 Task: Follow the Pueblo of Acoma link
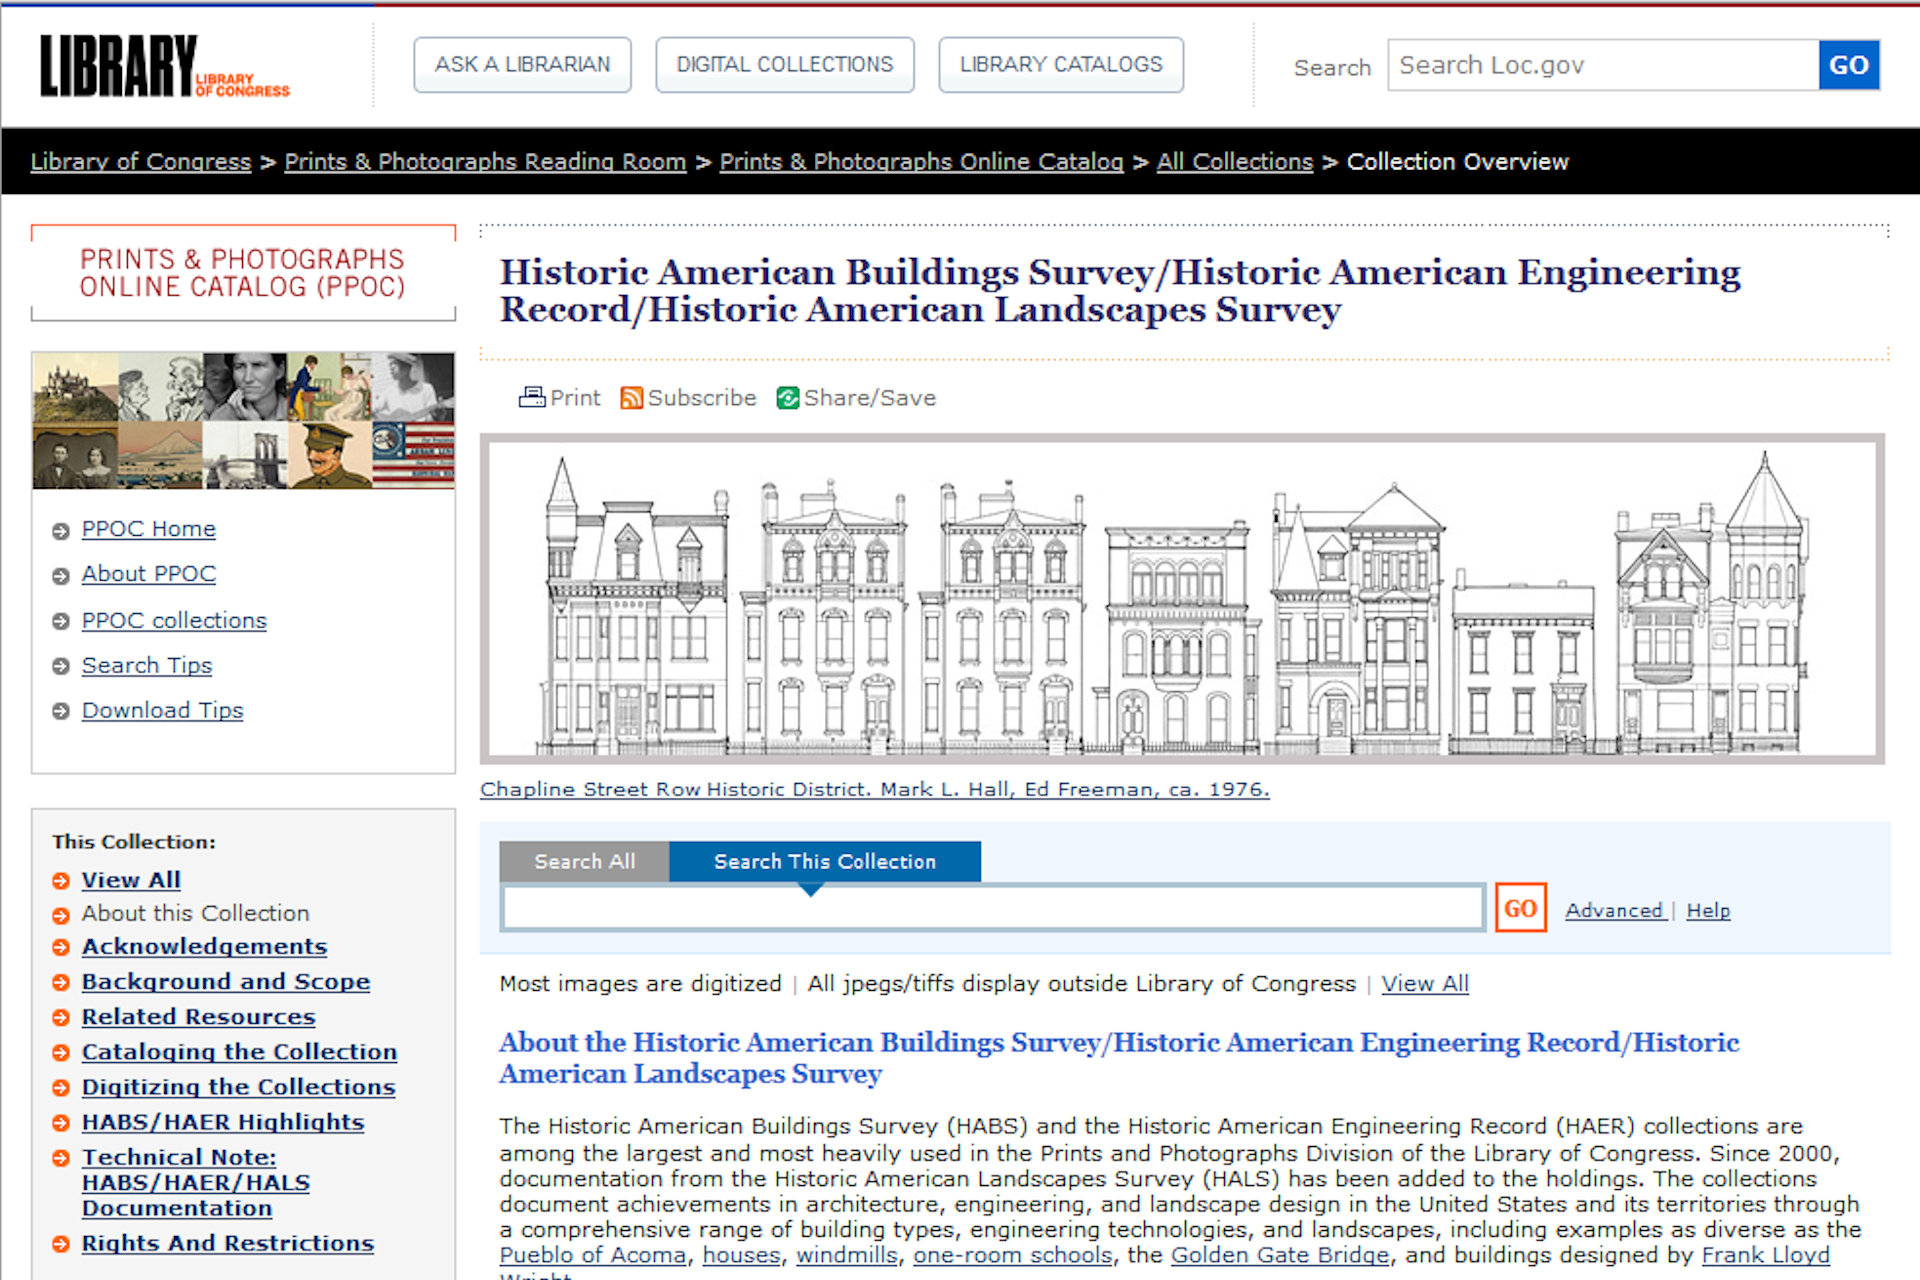593,1255
